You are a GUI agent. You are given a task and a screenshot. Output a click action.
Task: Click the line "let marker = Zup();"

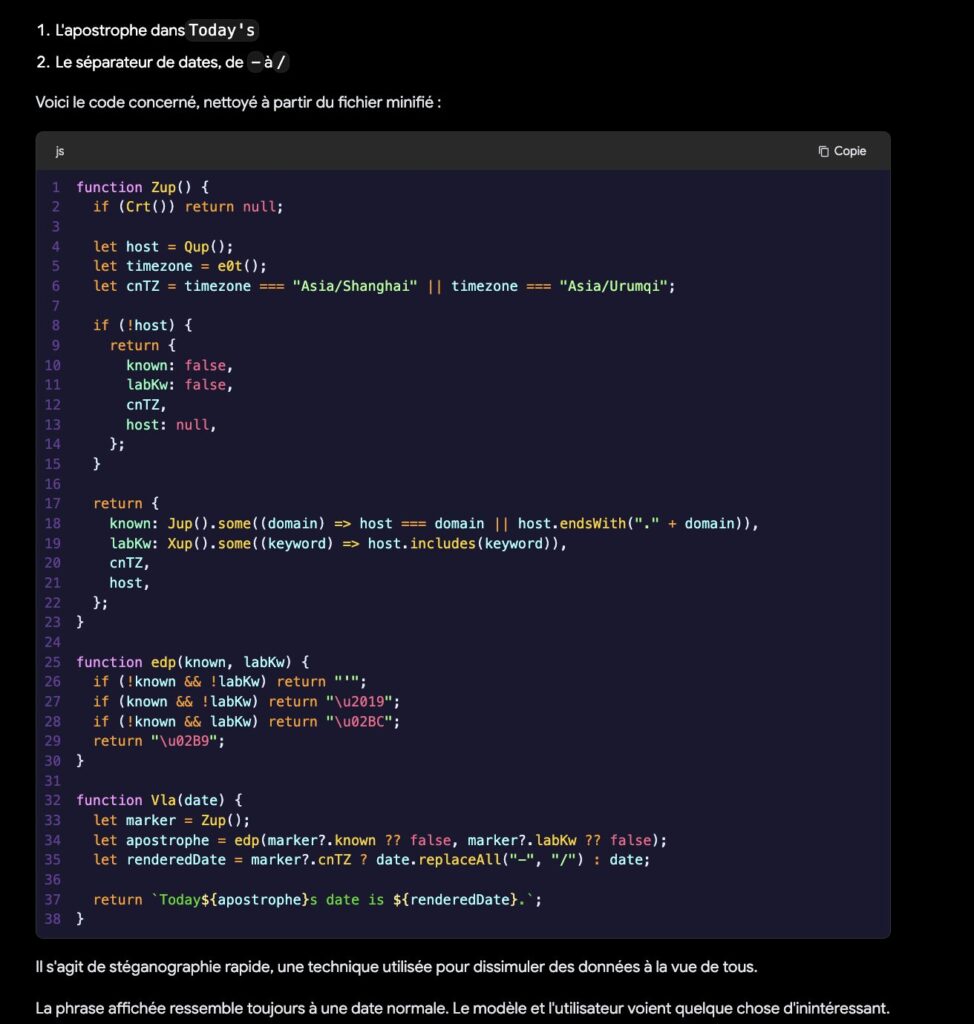[171, 820]
